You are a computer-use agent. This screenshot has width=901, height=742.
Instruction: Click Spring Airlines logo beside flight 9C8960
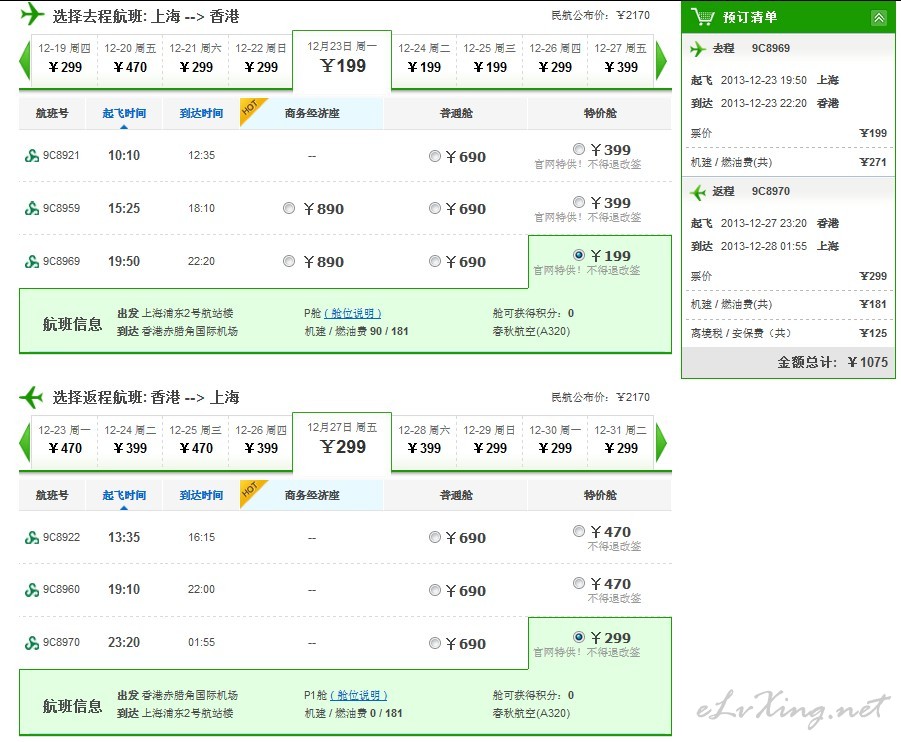coord(32,590)
